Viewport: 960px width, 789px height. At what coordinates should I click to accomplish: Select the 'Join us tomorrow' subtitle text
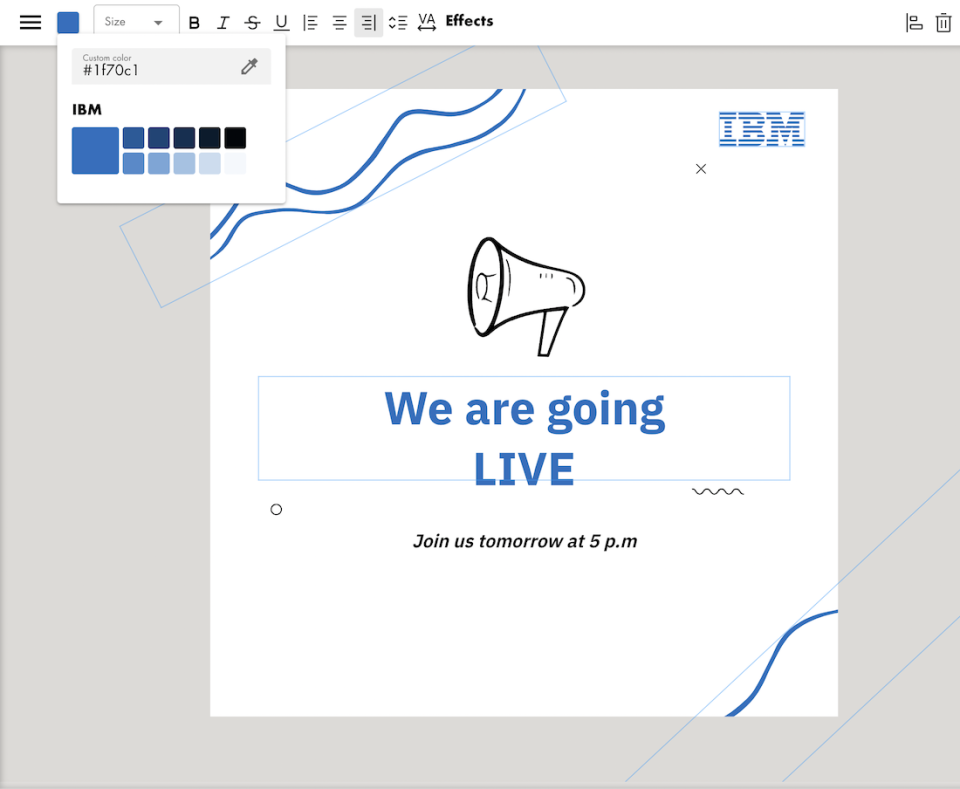(525, 541)
